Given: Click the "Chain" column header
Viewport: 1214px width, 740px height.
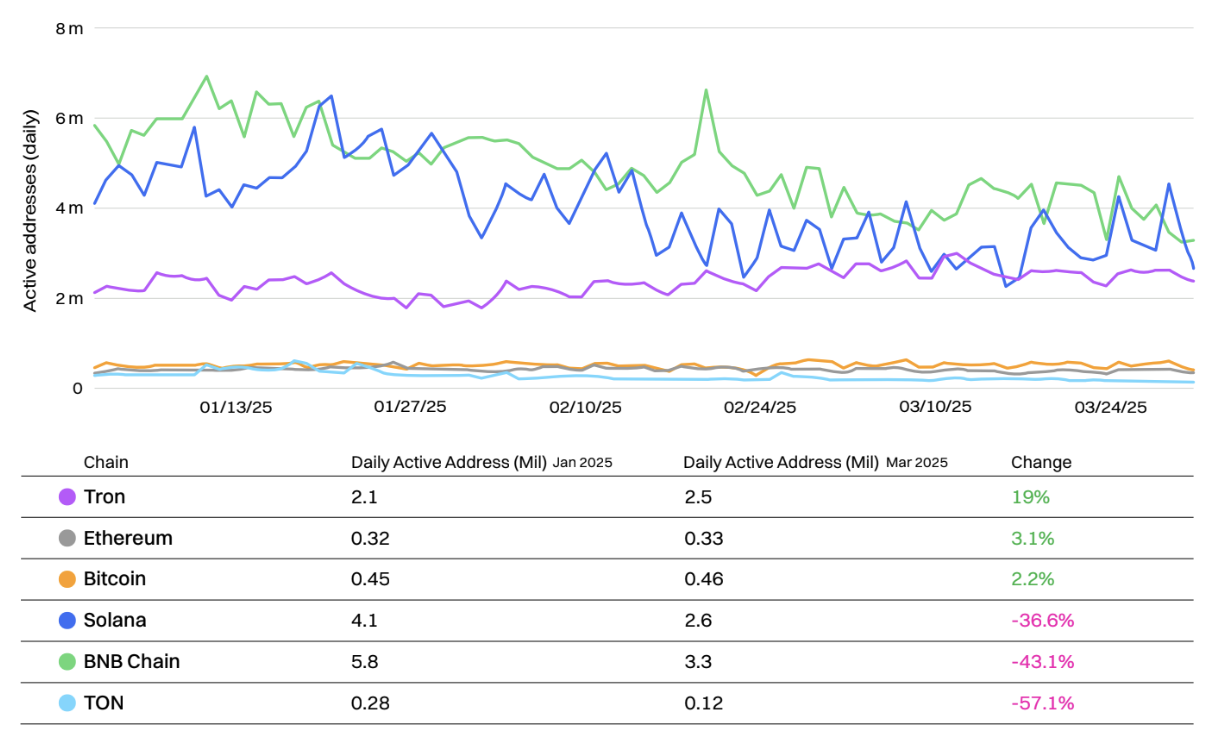Looking at the screenshot, I should click(106, 462).
